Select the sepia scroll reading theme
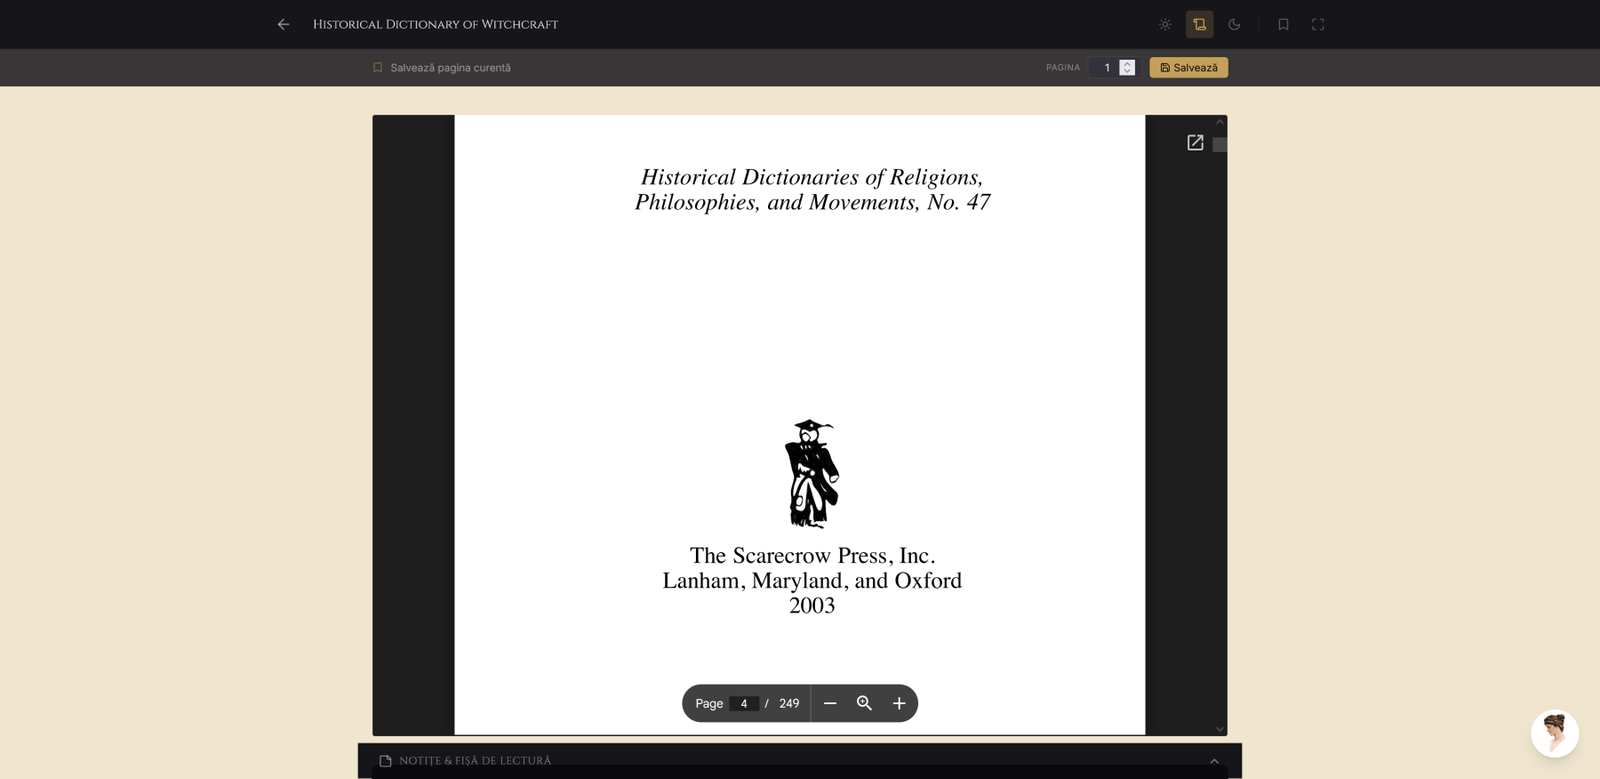The image size is (1600, 779). (x=1200, y=24)
